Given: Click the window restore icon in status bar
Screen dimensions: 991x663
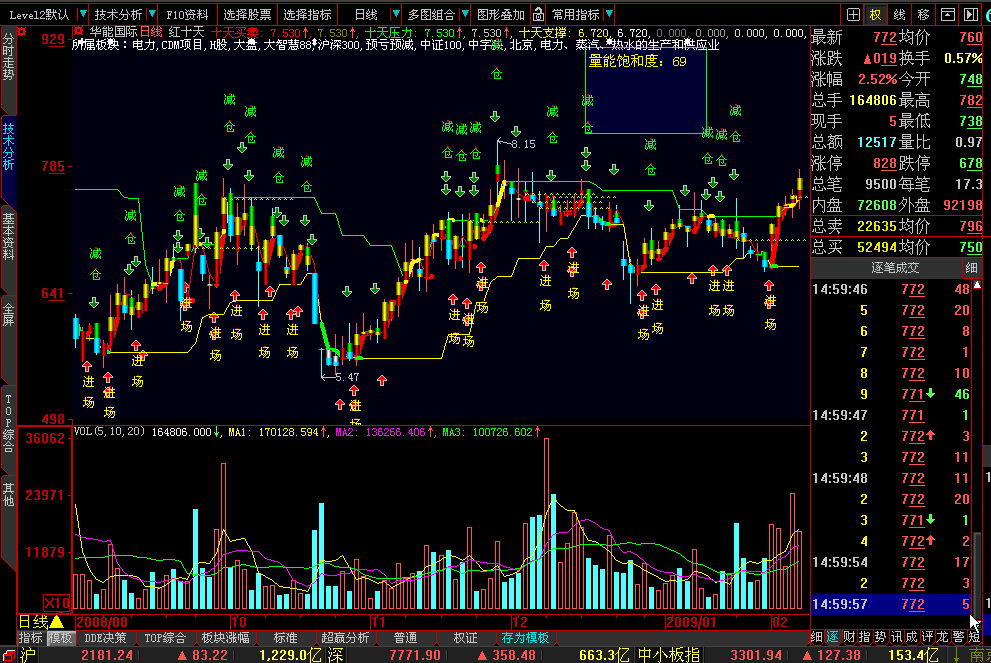Looking at the screenshot, I should pyautogui.click(x=8, y=655).
